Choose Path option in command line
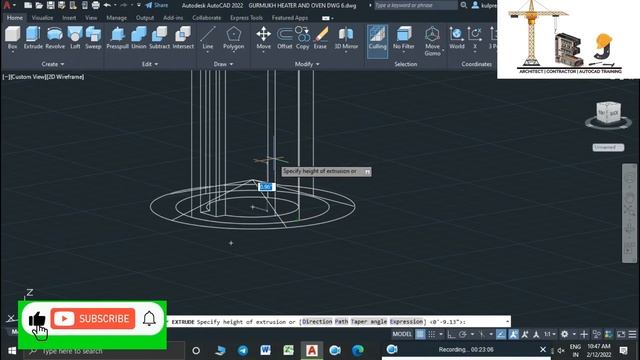The width and height of the screenshot is (640, 360). (x=341, y=322)
